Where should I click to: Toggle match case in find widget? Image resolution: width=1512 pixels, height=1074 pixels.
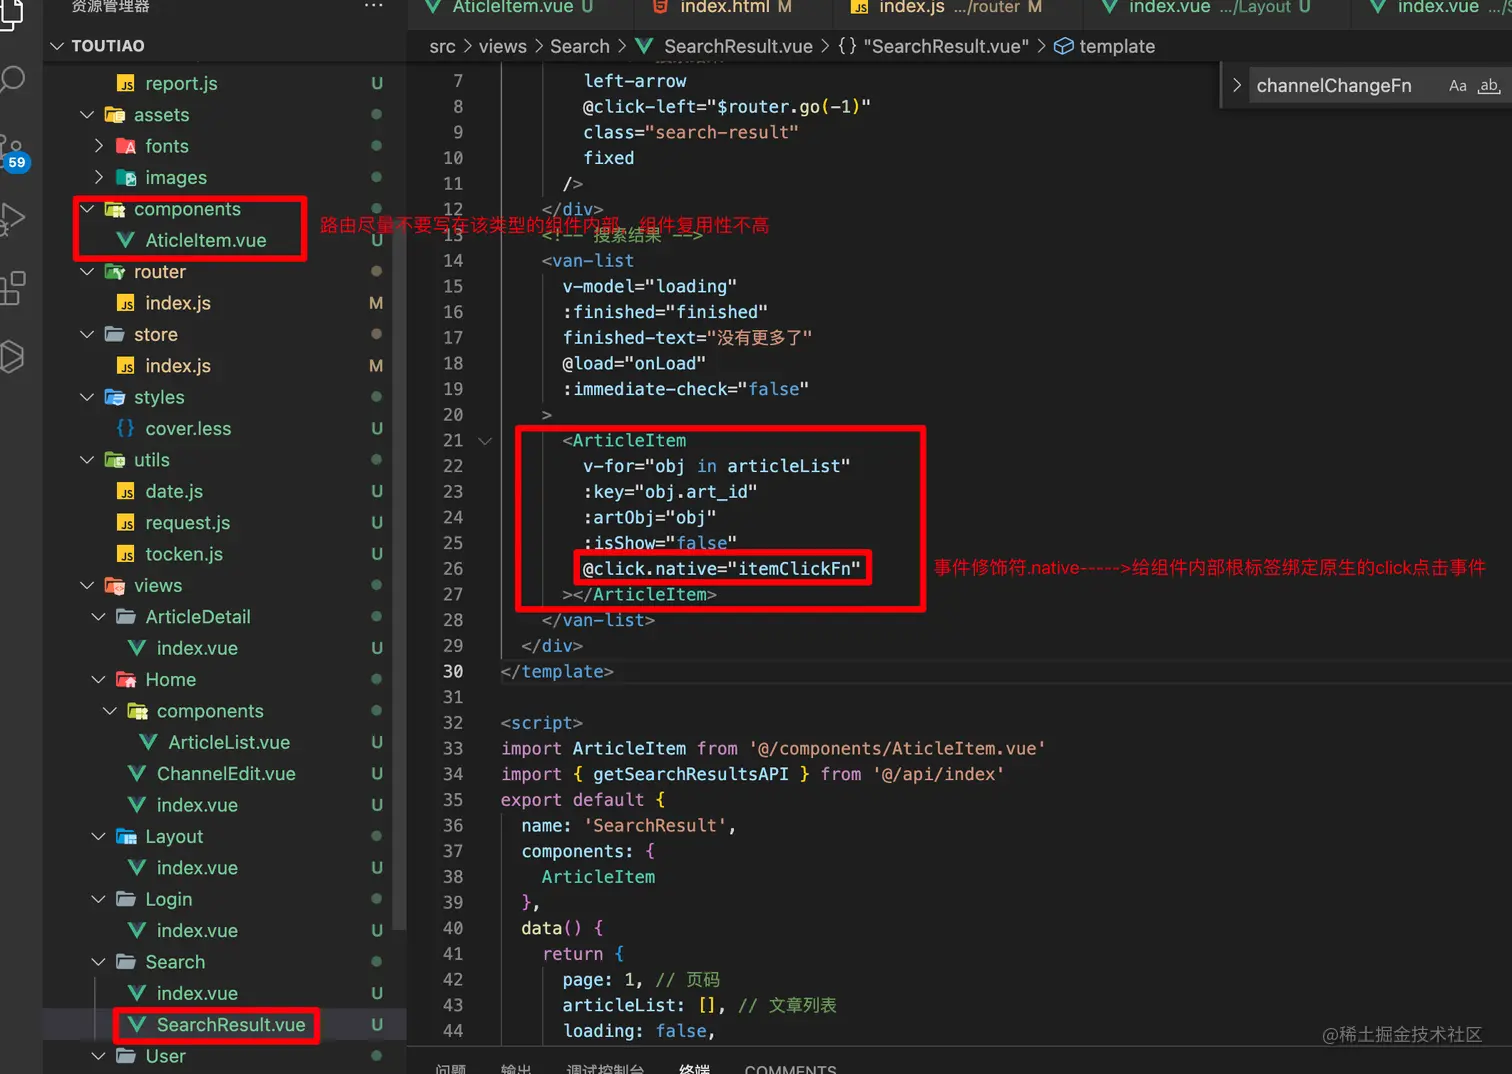pyautogui.click(x=1458, y=86)
